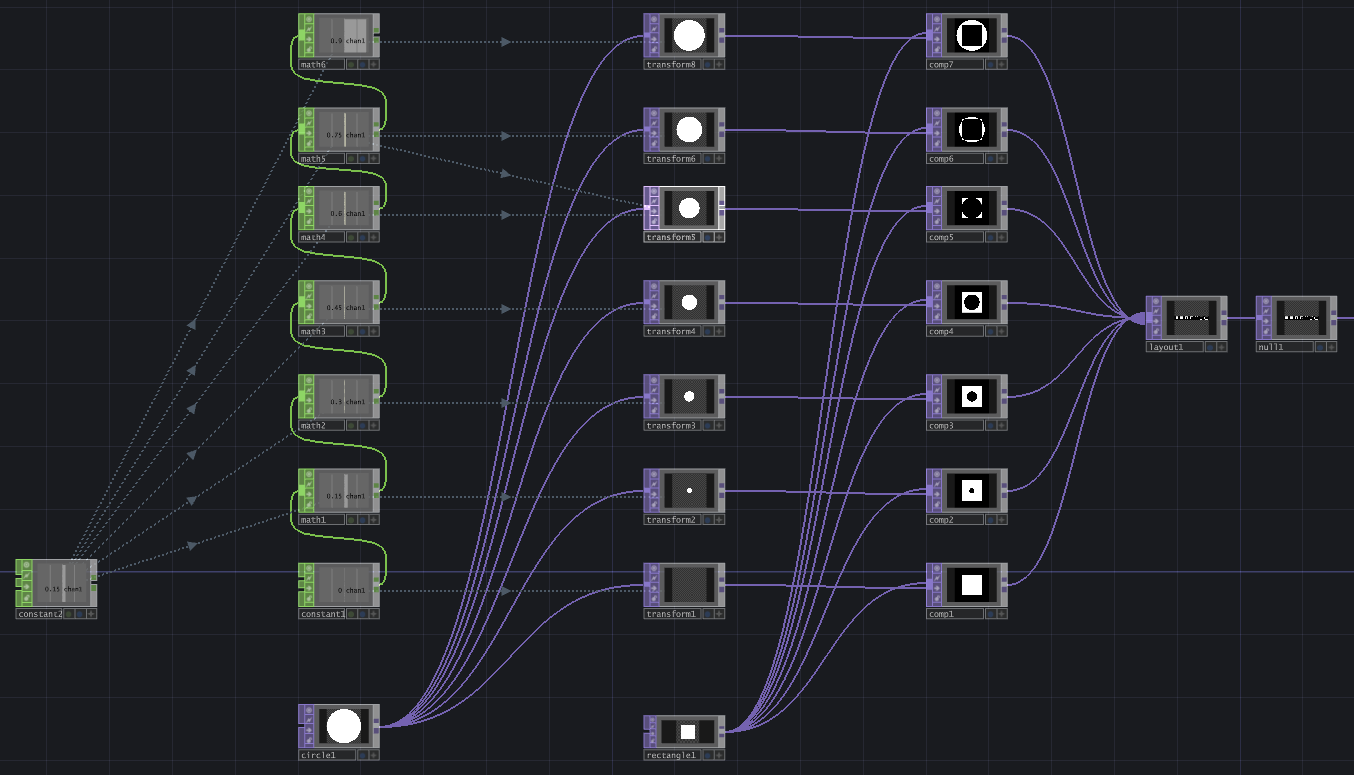The height and width of the screenshot is (775, 1354).
Task: Toggle the viewer active flag on math6
Action: click(309, 19)
